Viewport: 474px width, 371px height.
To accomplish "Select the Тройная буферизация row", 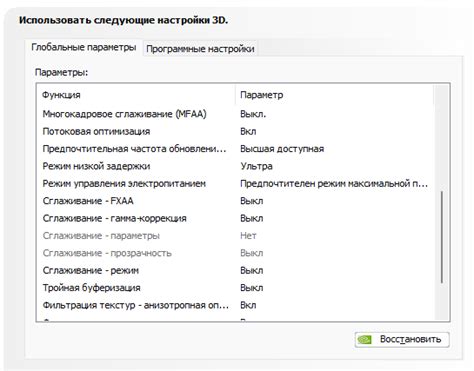I will [235, 288].
